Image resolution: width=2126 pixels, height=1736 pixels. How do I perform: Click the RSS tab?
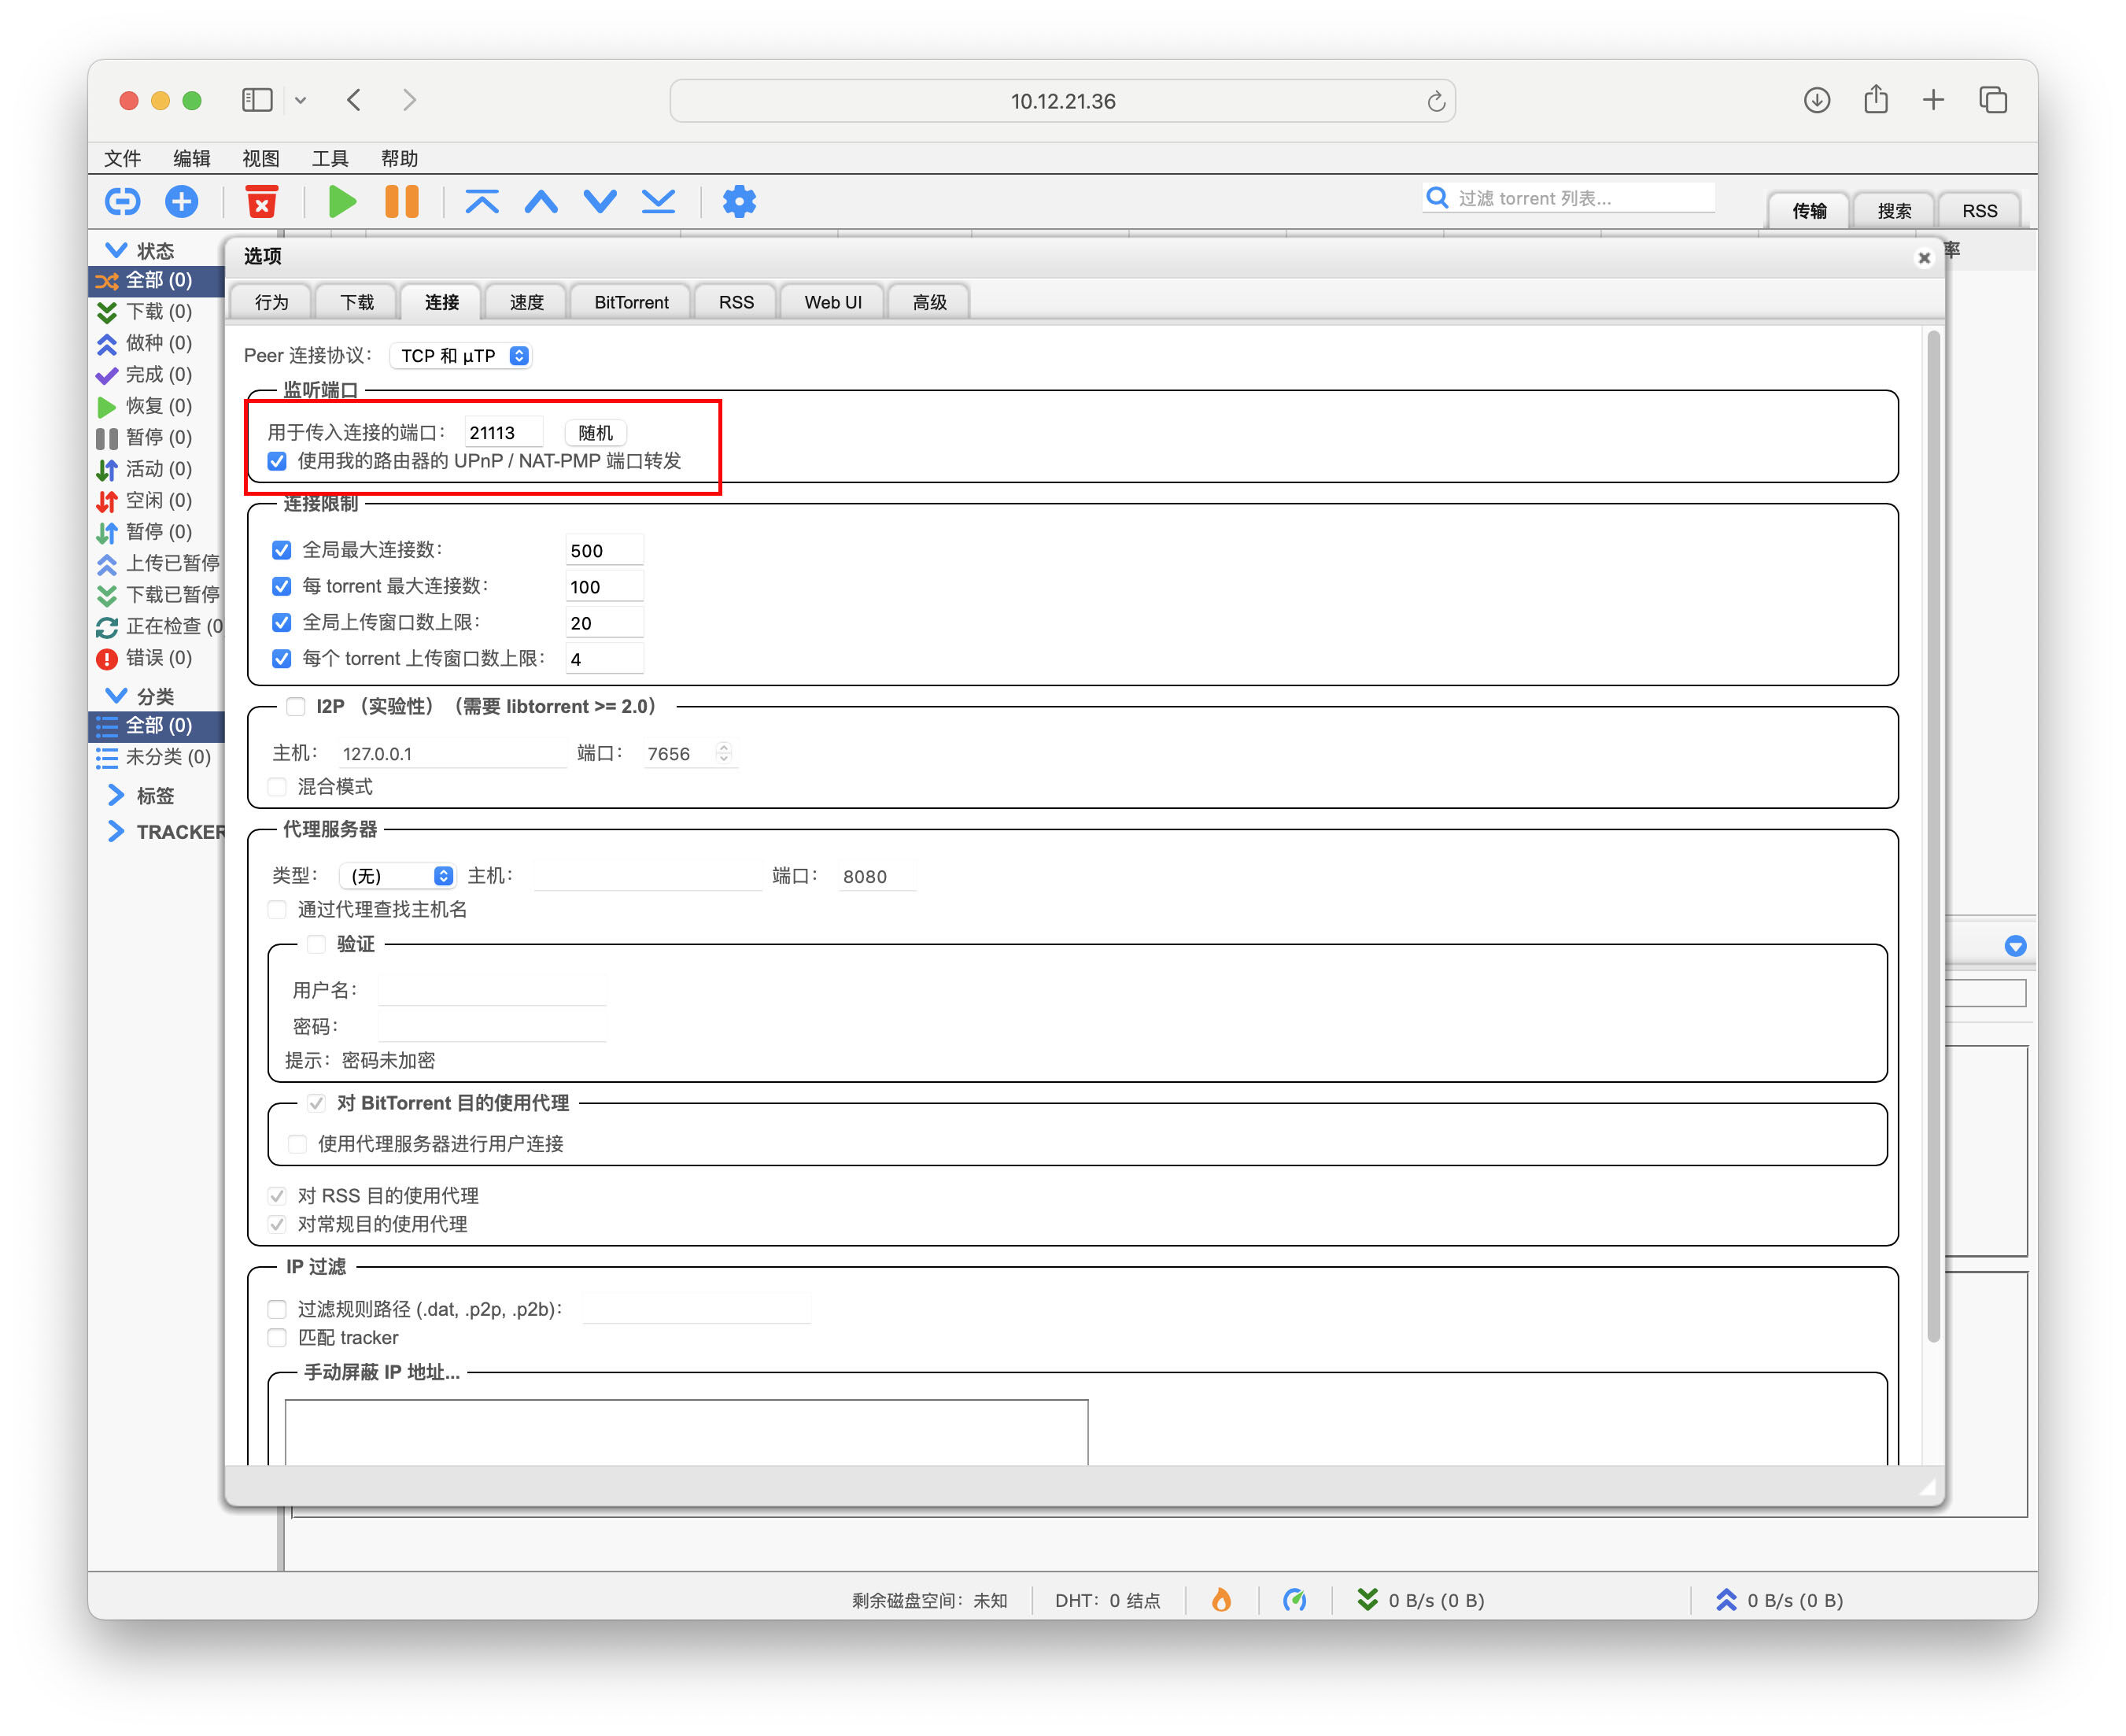(735, 302)
